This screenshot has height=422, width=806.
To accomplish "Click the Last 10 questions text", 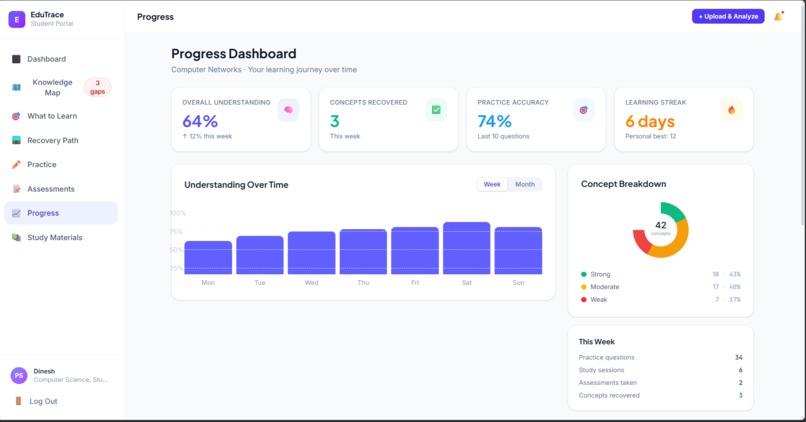I will click(x=503, y=136).
